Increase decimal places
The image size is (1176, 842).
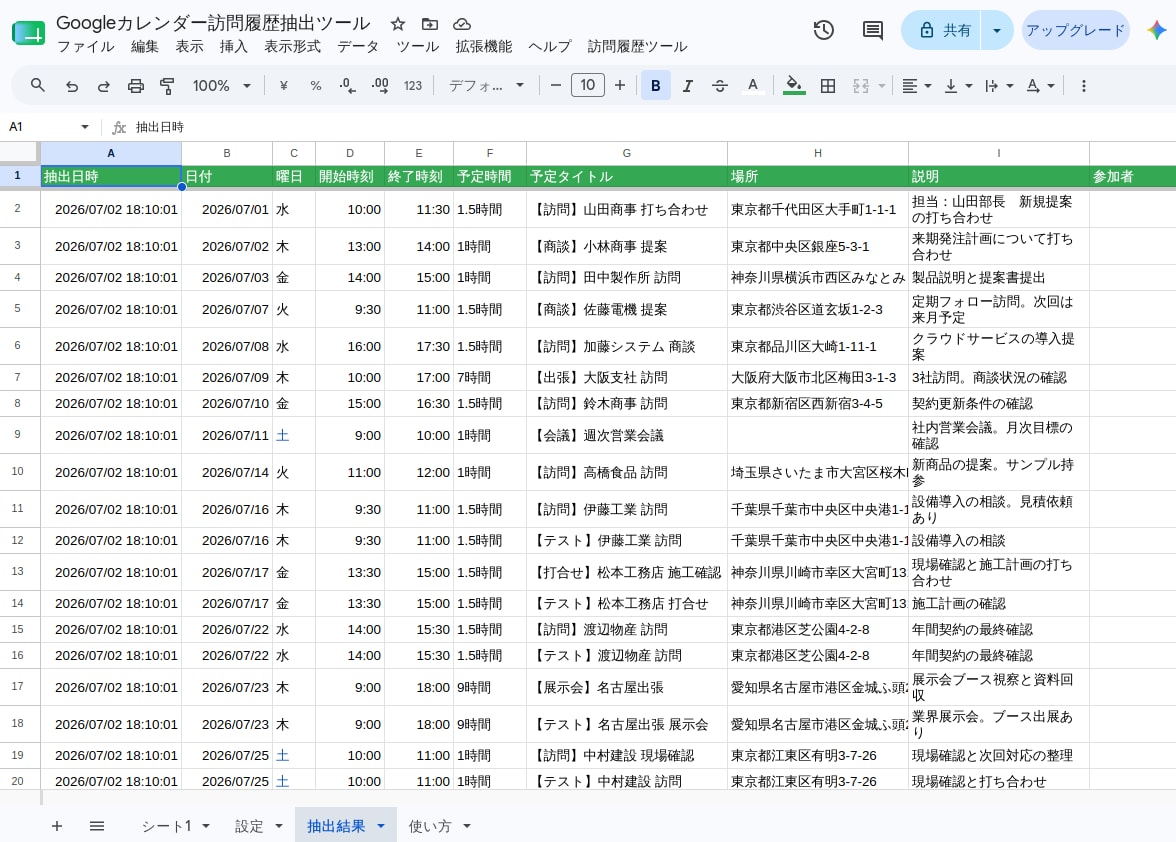(380, 85)
